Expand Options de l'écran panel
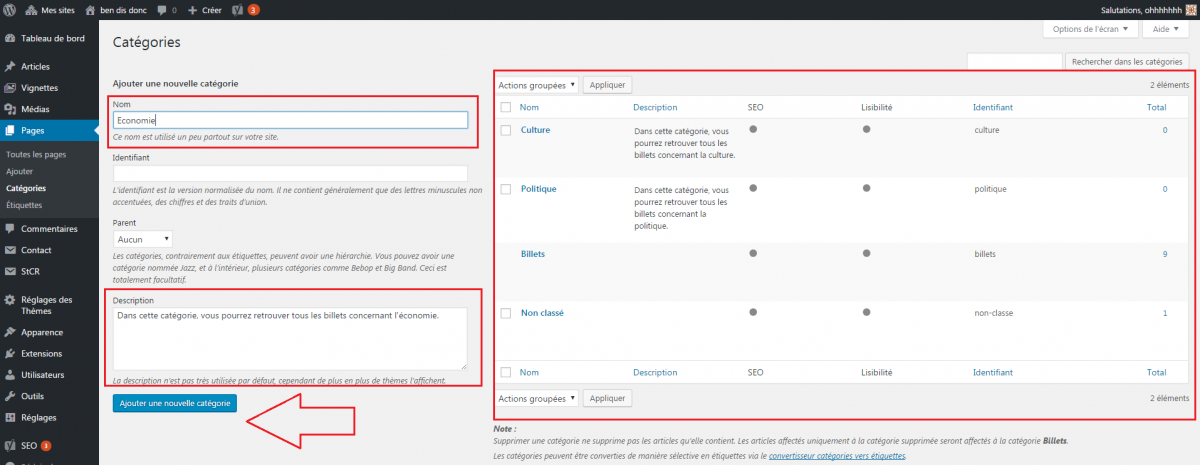This screenshot has width=1200, height=465. pos(1088,29)
